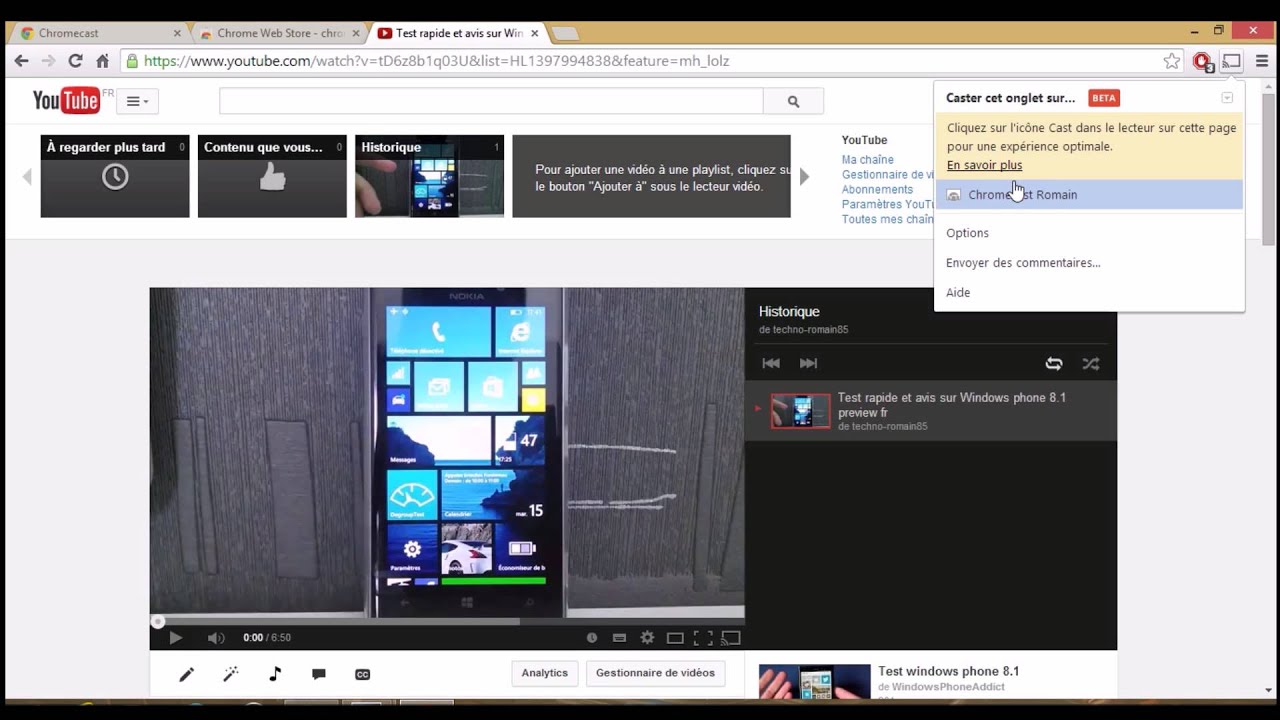Open the Chrome menu button
The height and width of the screenshot is (720, 1280).
1261,61
